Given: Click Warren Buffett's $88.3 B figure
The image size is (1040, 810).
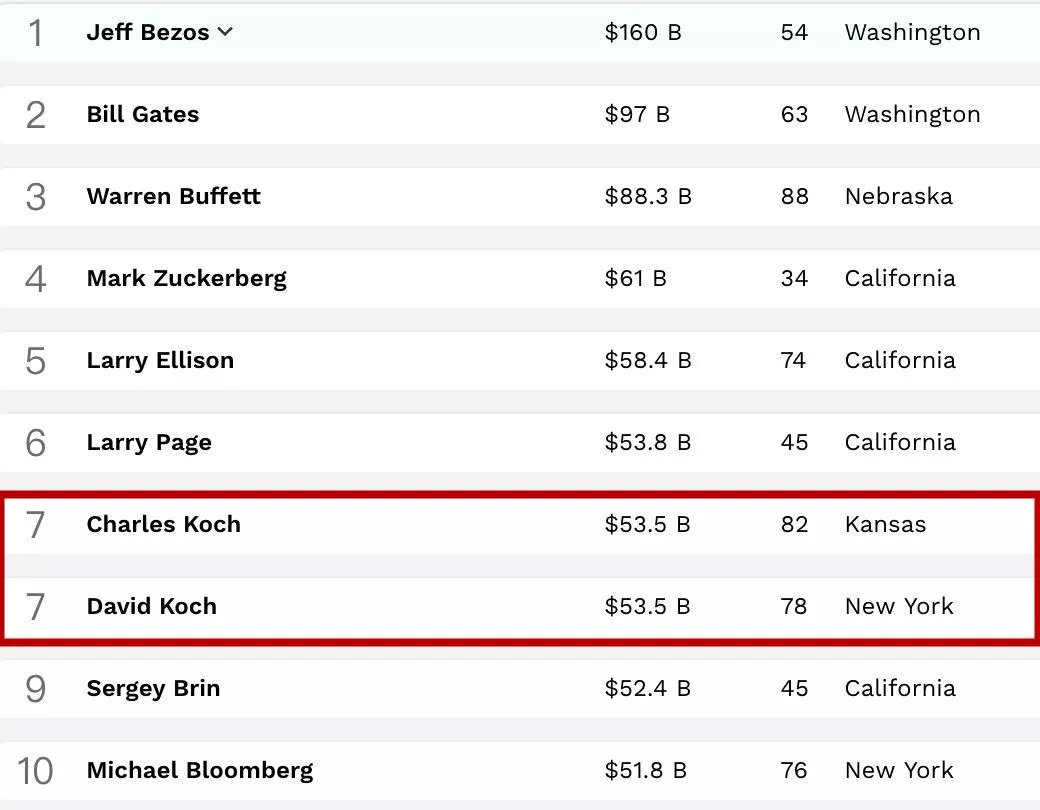Looking at the screenshot, I should (x=647, y=196).
